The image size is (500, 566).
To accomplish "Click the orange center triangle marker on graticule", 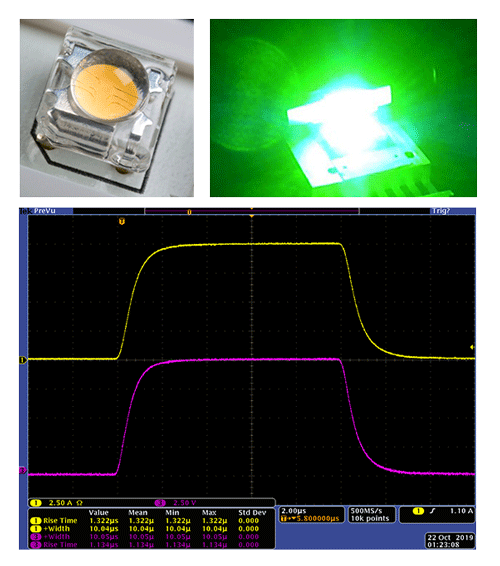I will point(252,216).
